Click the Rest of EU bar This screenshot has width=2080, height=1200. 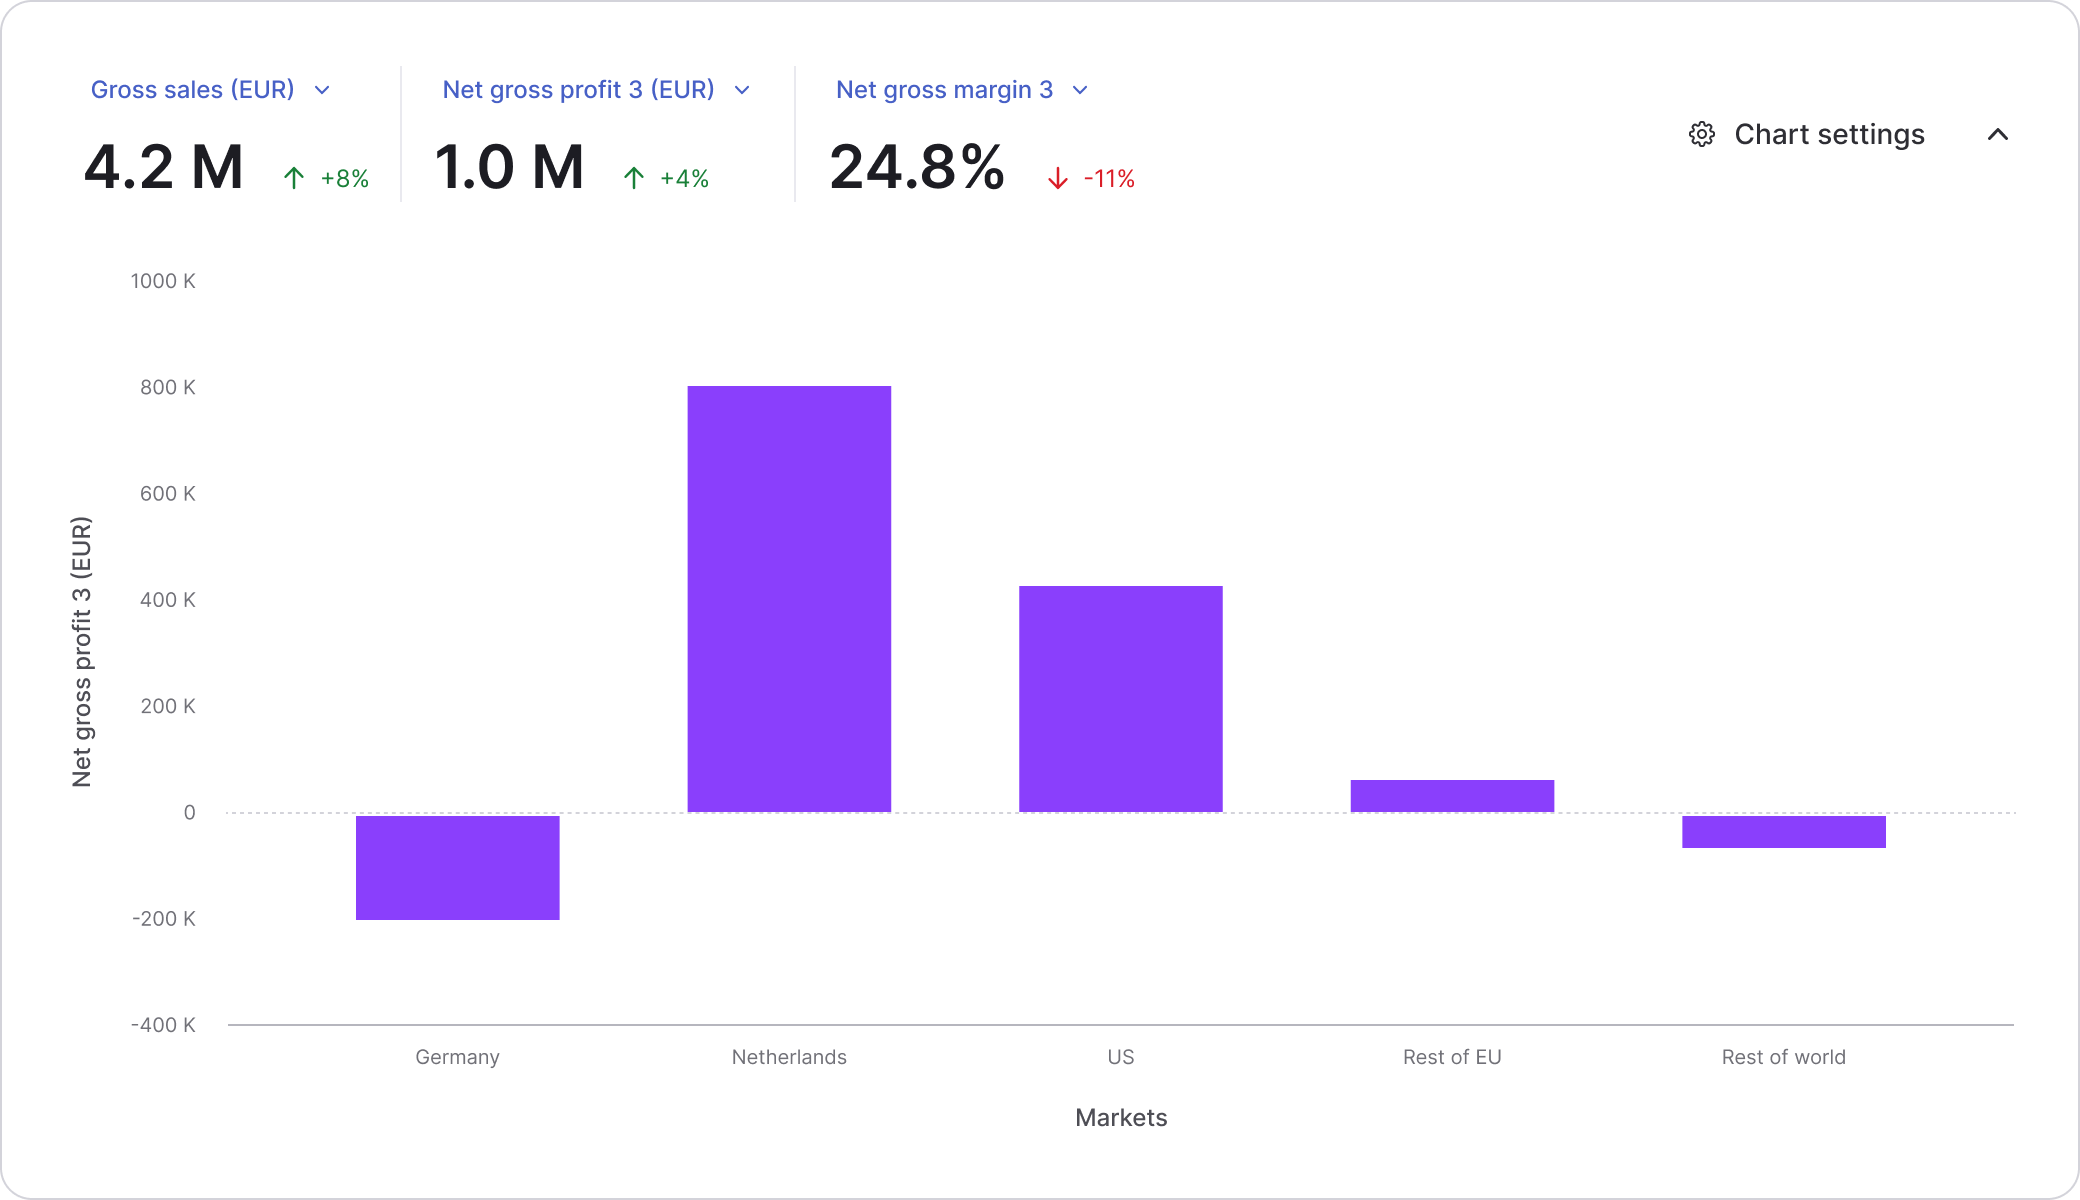(1452, 795)
